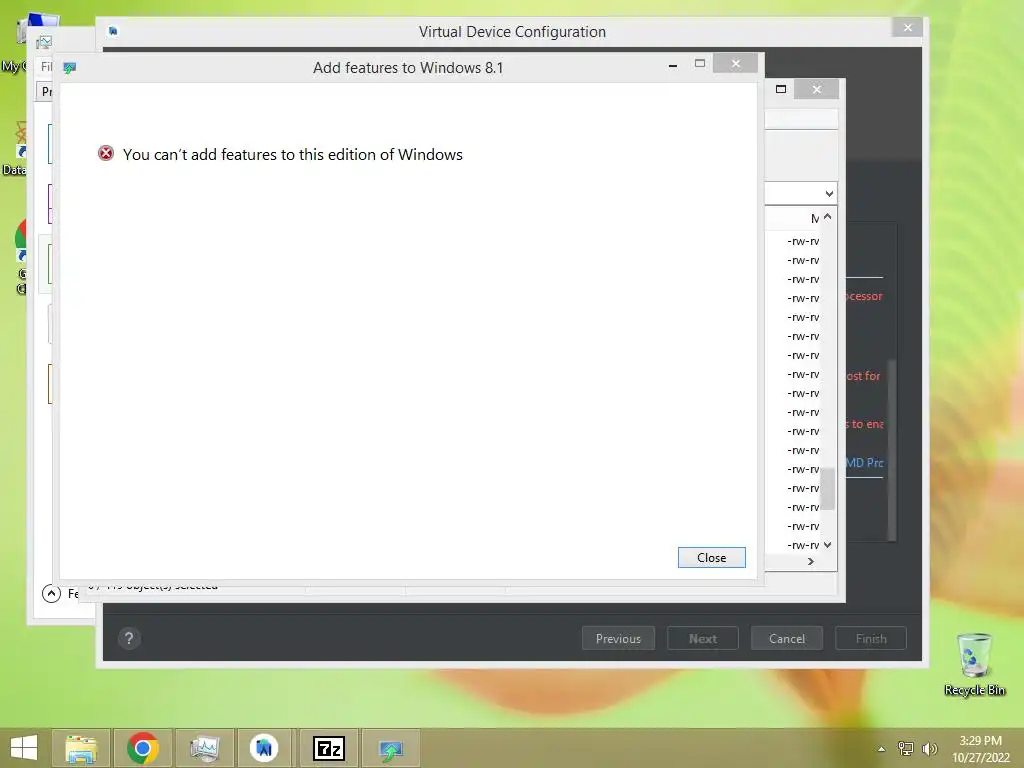Screen dimensions: 1024x768
Task: Maximize the Add features dialog
Action: coord(699,63)
